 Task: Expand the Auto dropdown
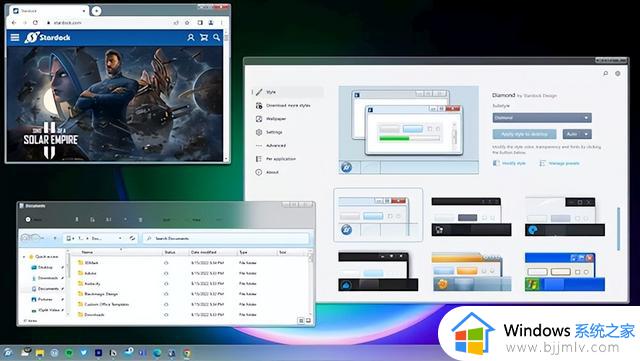[x=577, y=134]
